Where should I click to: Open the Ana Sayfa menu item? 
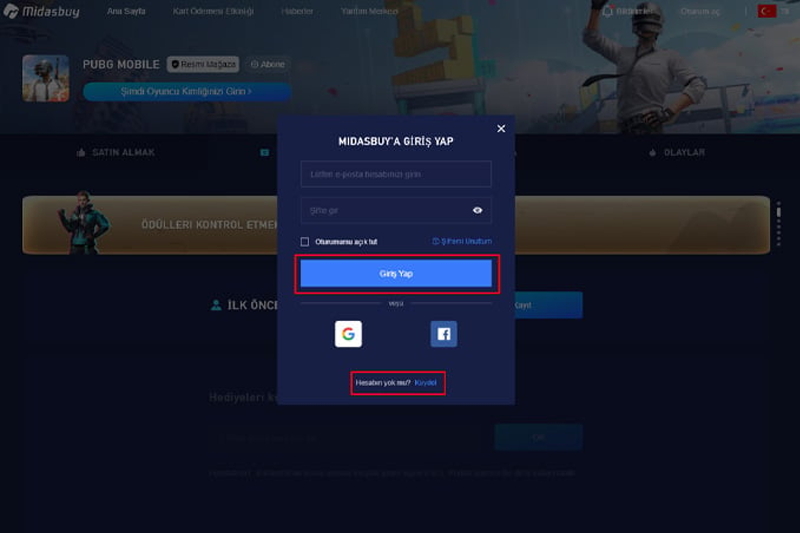pos(126,11)
